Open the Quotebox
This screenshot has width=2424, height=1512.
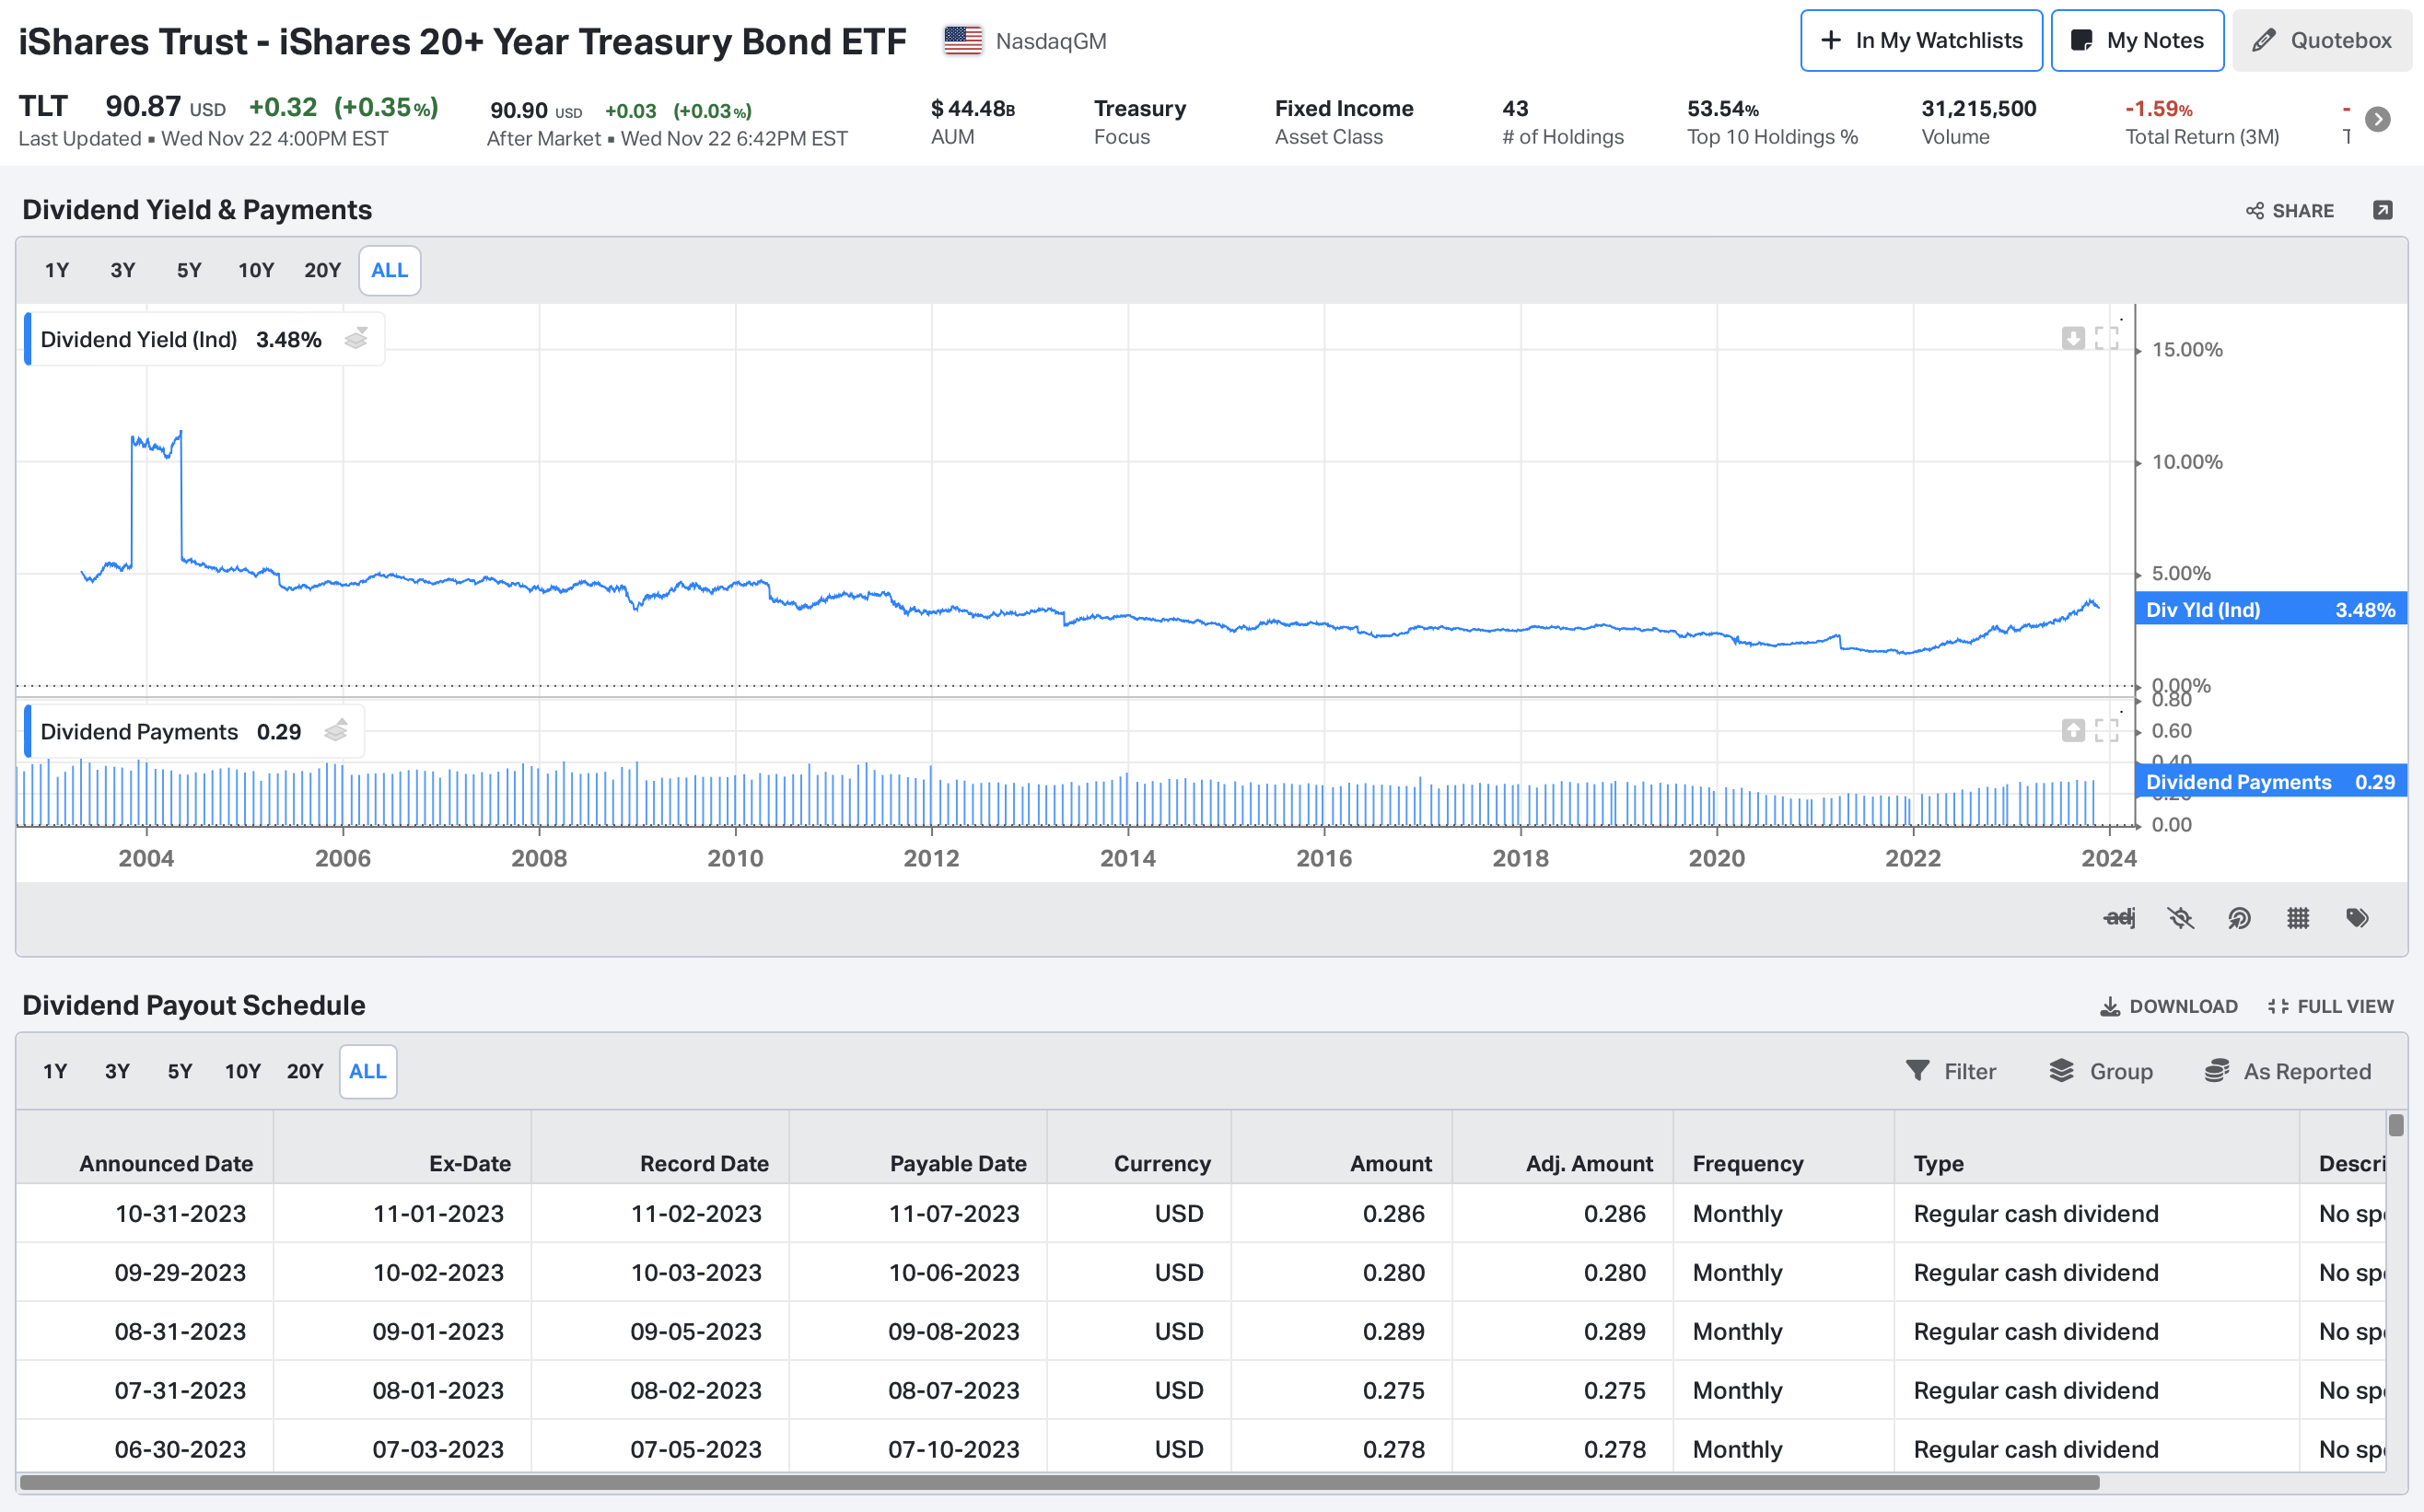(2321, 41)
